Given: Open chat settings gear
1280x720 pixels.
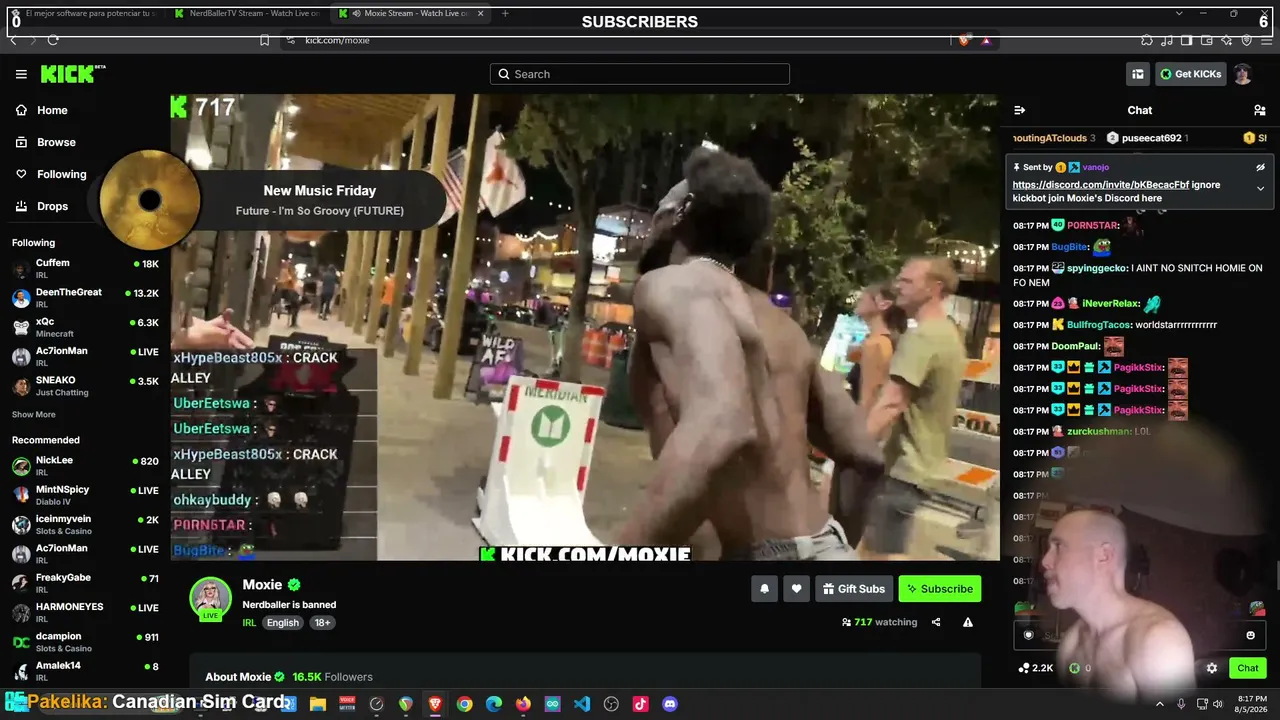Looking at the screenshot, I should (1212, 668).
